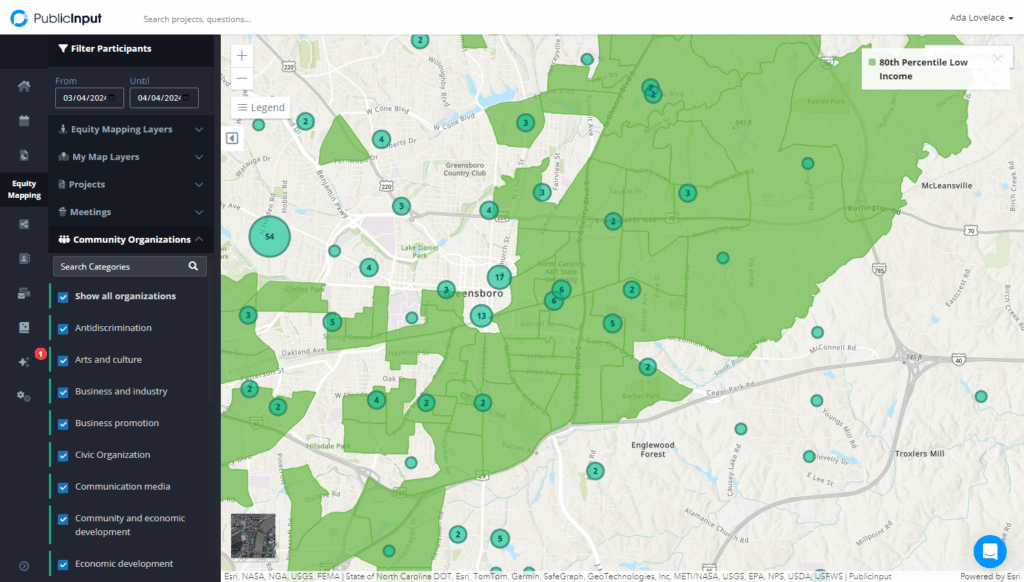Select Equity Mapping in the sidebar
1024x582 pixels.
pos(24,189)
